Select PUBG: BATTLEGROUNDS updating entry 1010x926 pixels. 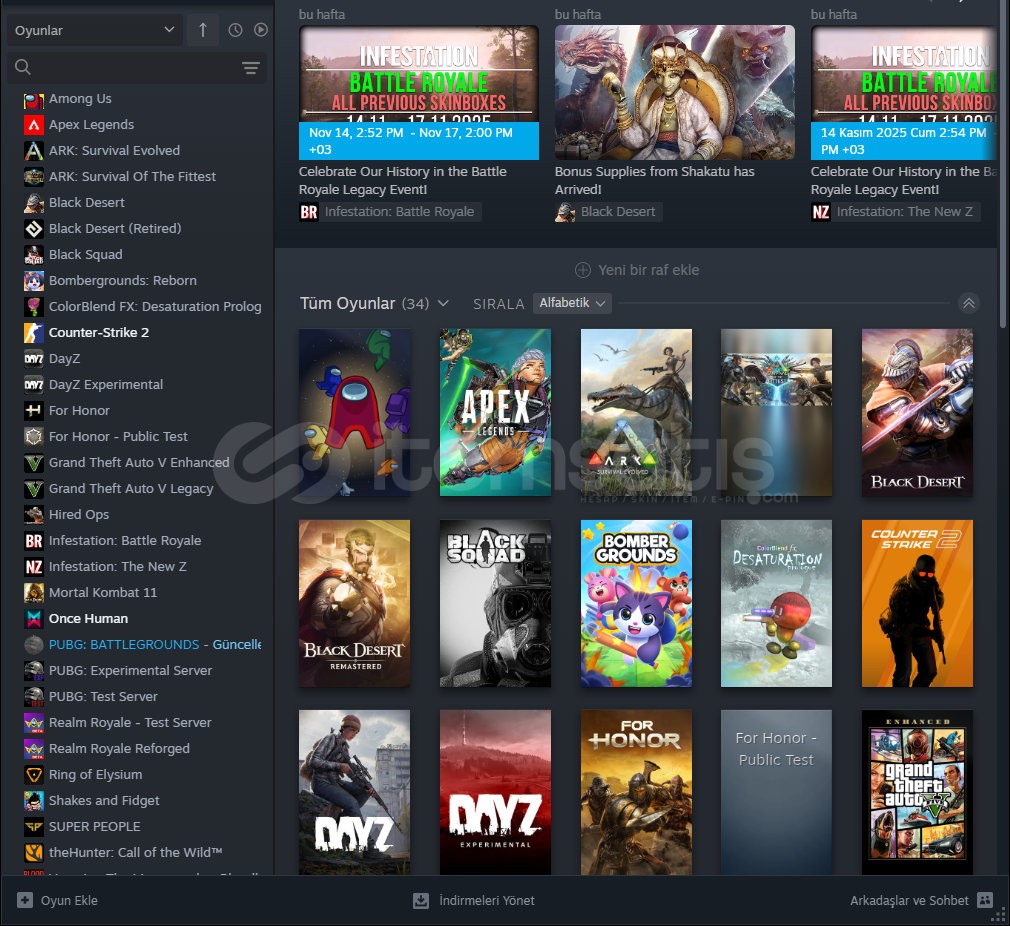(155, 645)
